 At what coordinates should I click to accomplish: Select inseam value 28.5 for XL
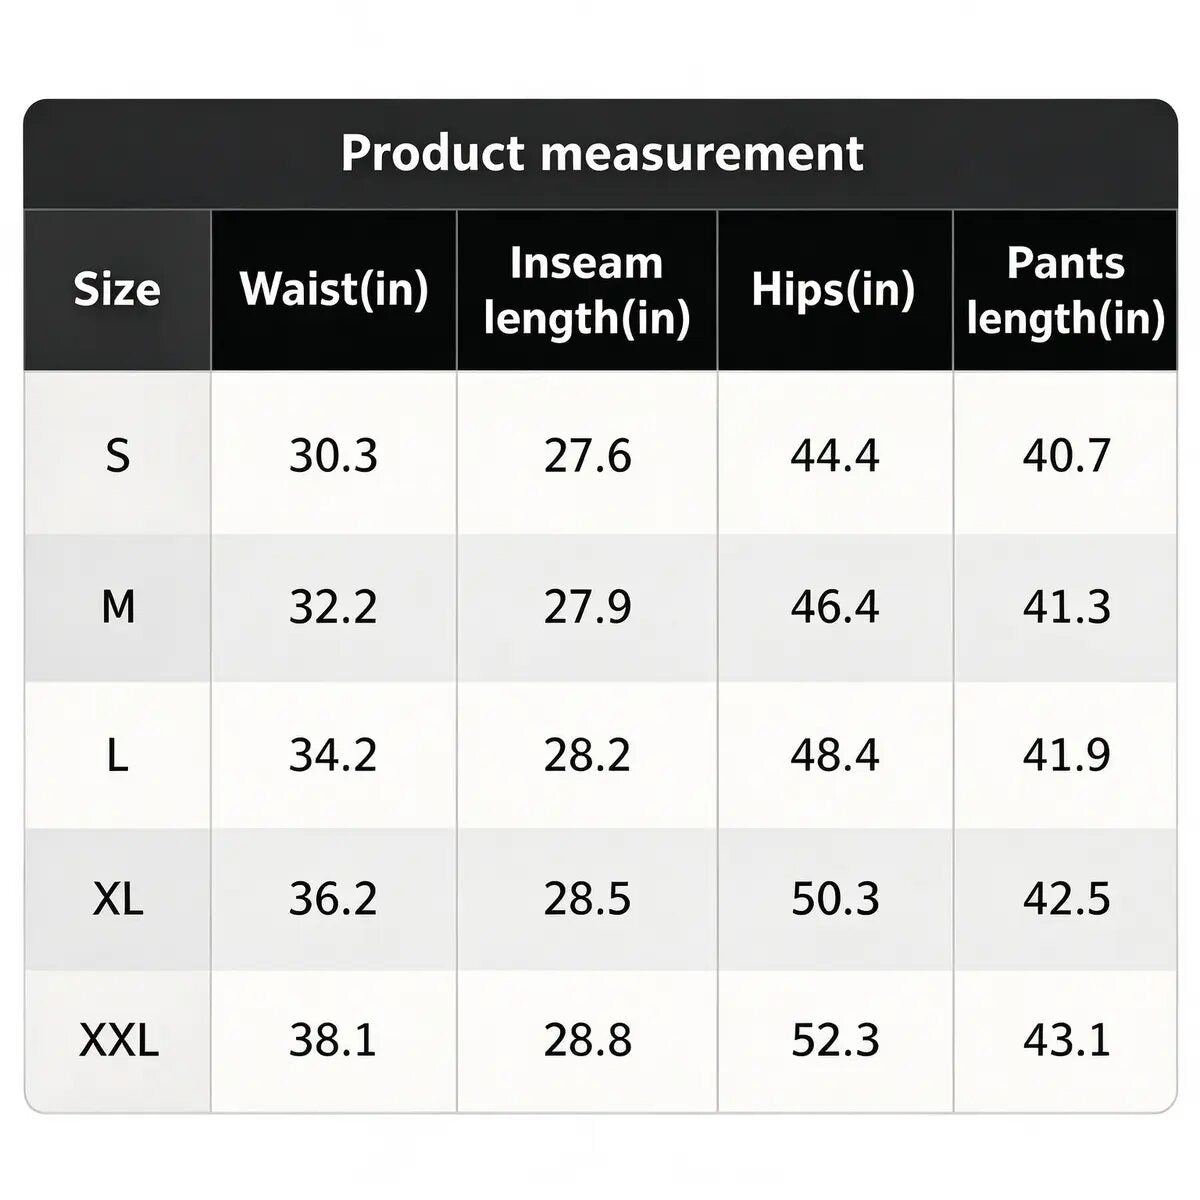point(588,898)
